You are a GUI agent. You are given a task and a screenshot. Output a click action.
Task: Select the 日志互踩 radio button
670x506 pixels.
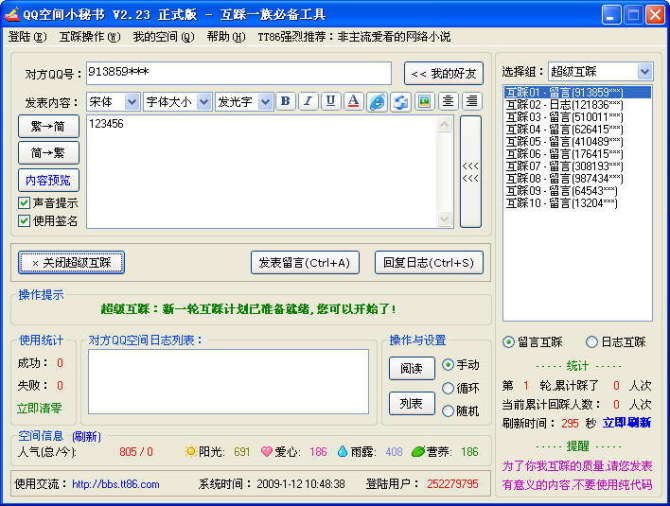(592, 342)
